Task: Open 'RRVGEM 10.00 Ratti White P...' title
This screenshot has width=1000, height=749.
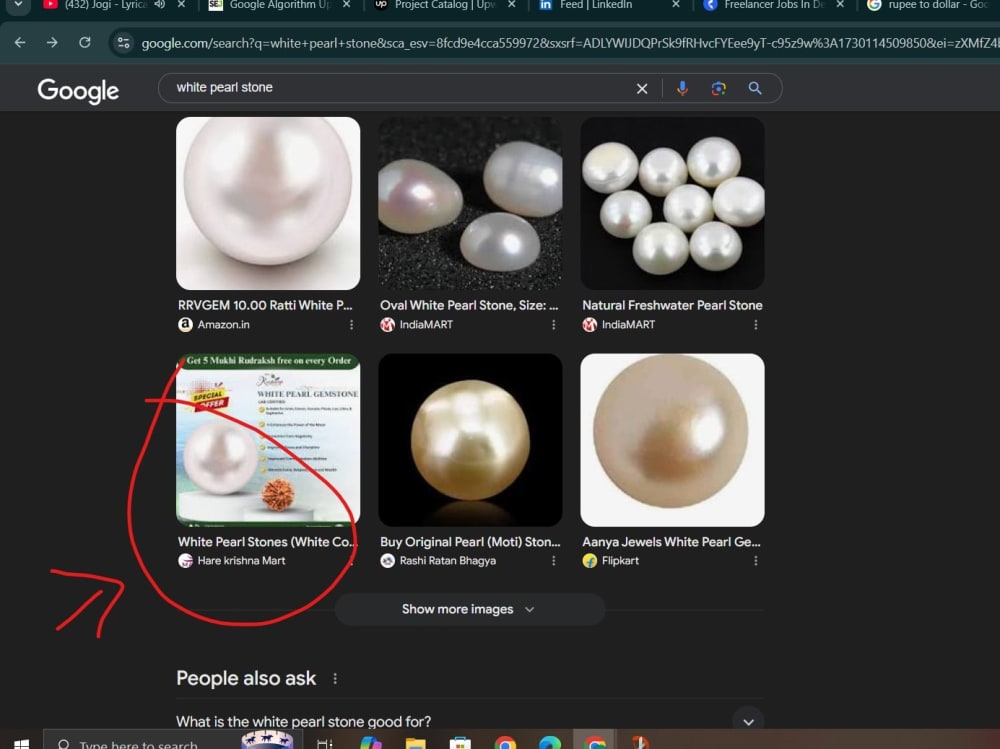Action: click(x=265, y=305)
